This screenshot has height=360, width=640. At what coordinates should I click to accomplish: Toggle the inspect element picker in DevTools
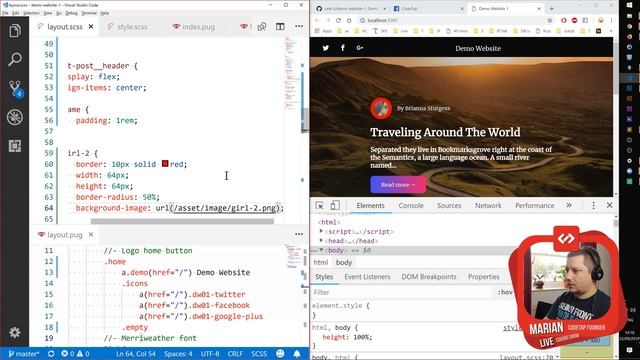[319, 205]
